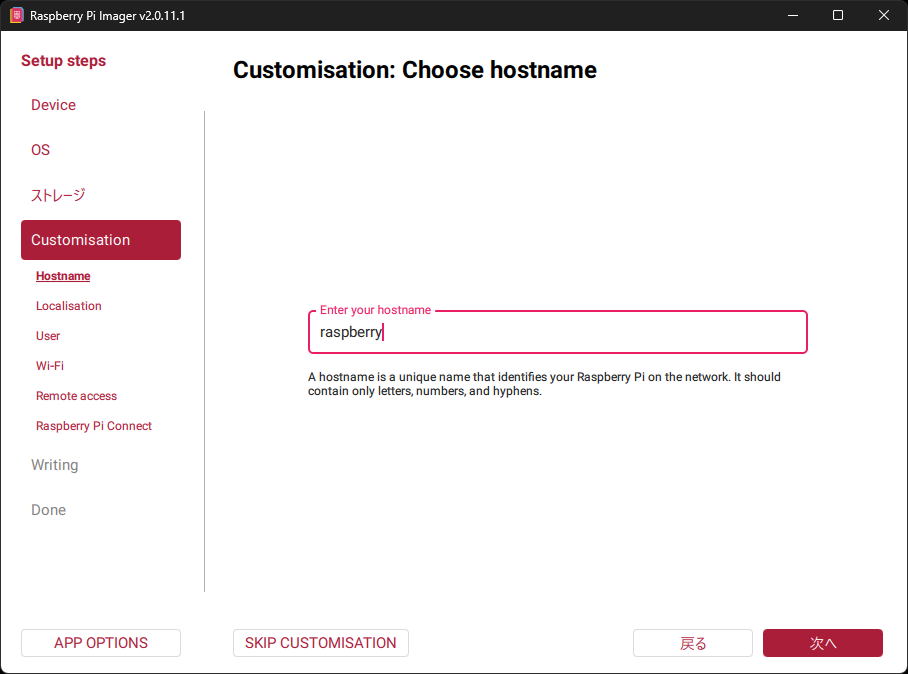Maximize the Raspberry Pi Imager window

tap(838, 15)
